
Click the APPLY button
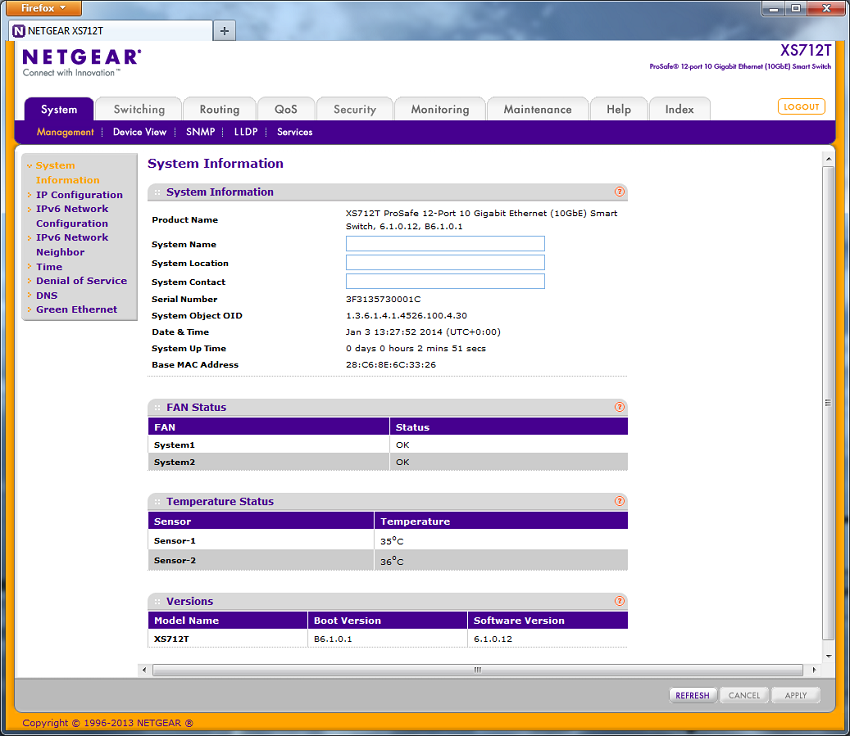[x=795, y=695]
